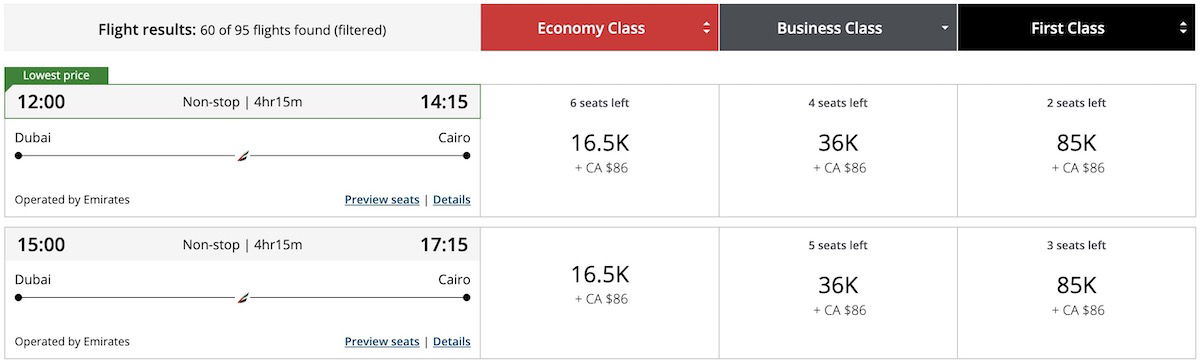Select the Economy Class column header
The image size is (1200, 363).
click(x=599, y=28)
